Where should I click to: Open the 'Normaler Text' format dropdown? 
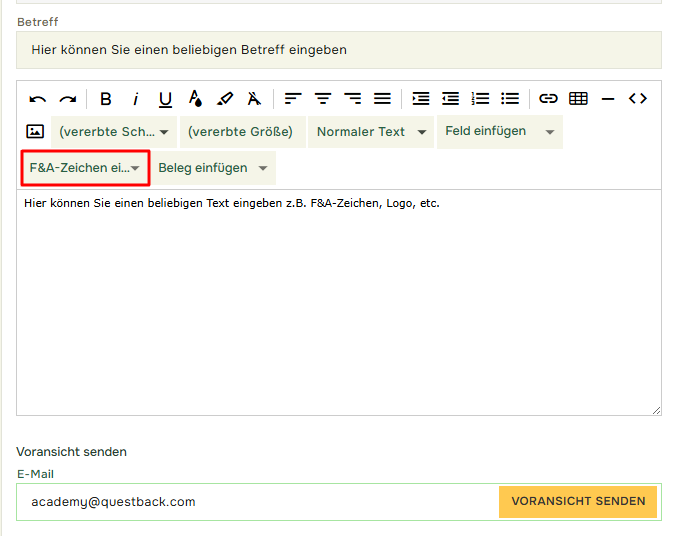pyautogui.click(x=372, y=132)
